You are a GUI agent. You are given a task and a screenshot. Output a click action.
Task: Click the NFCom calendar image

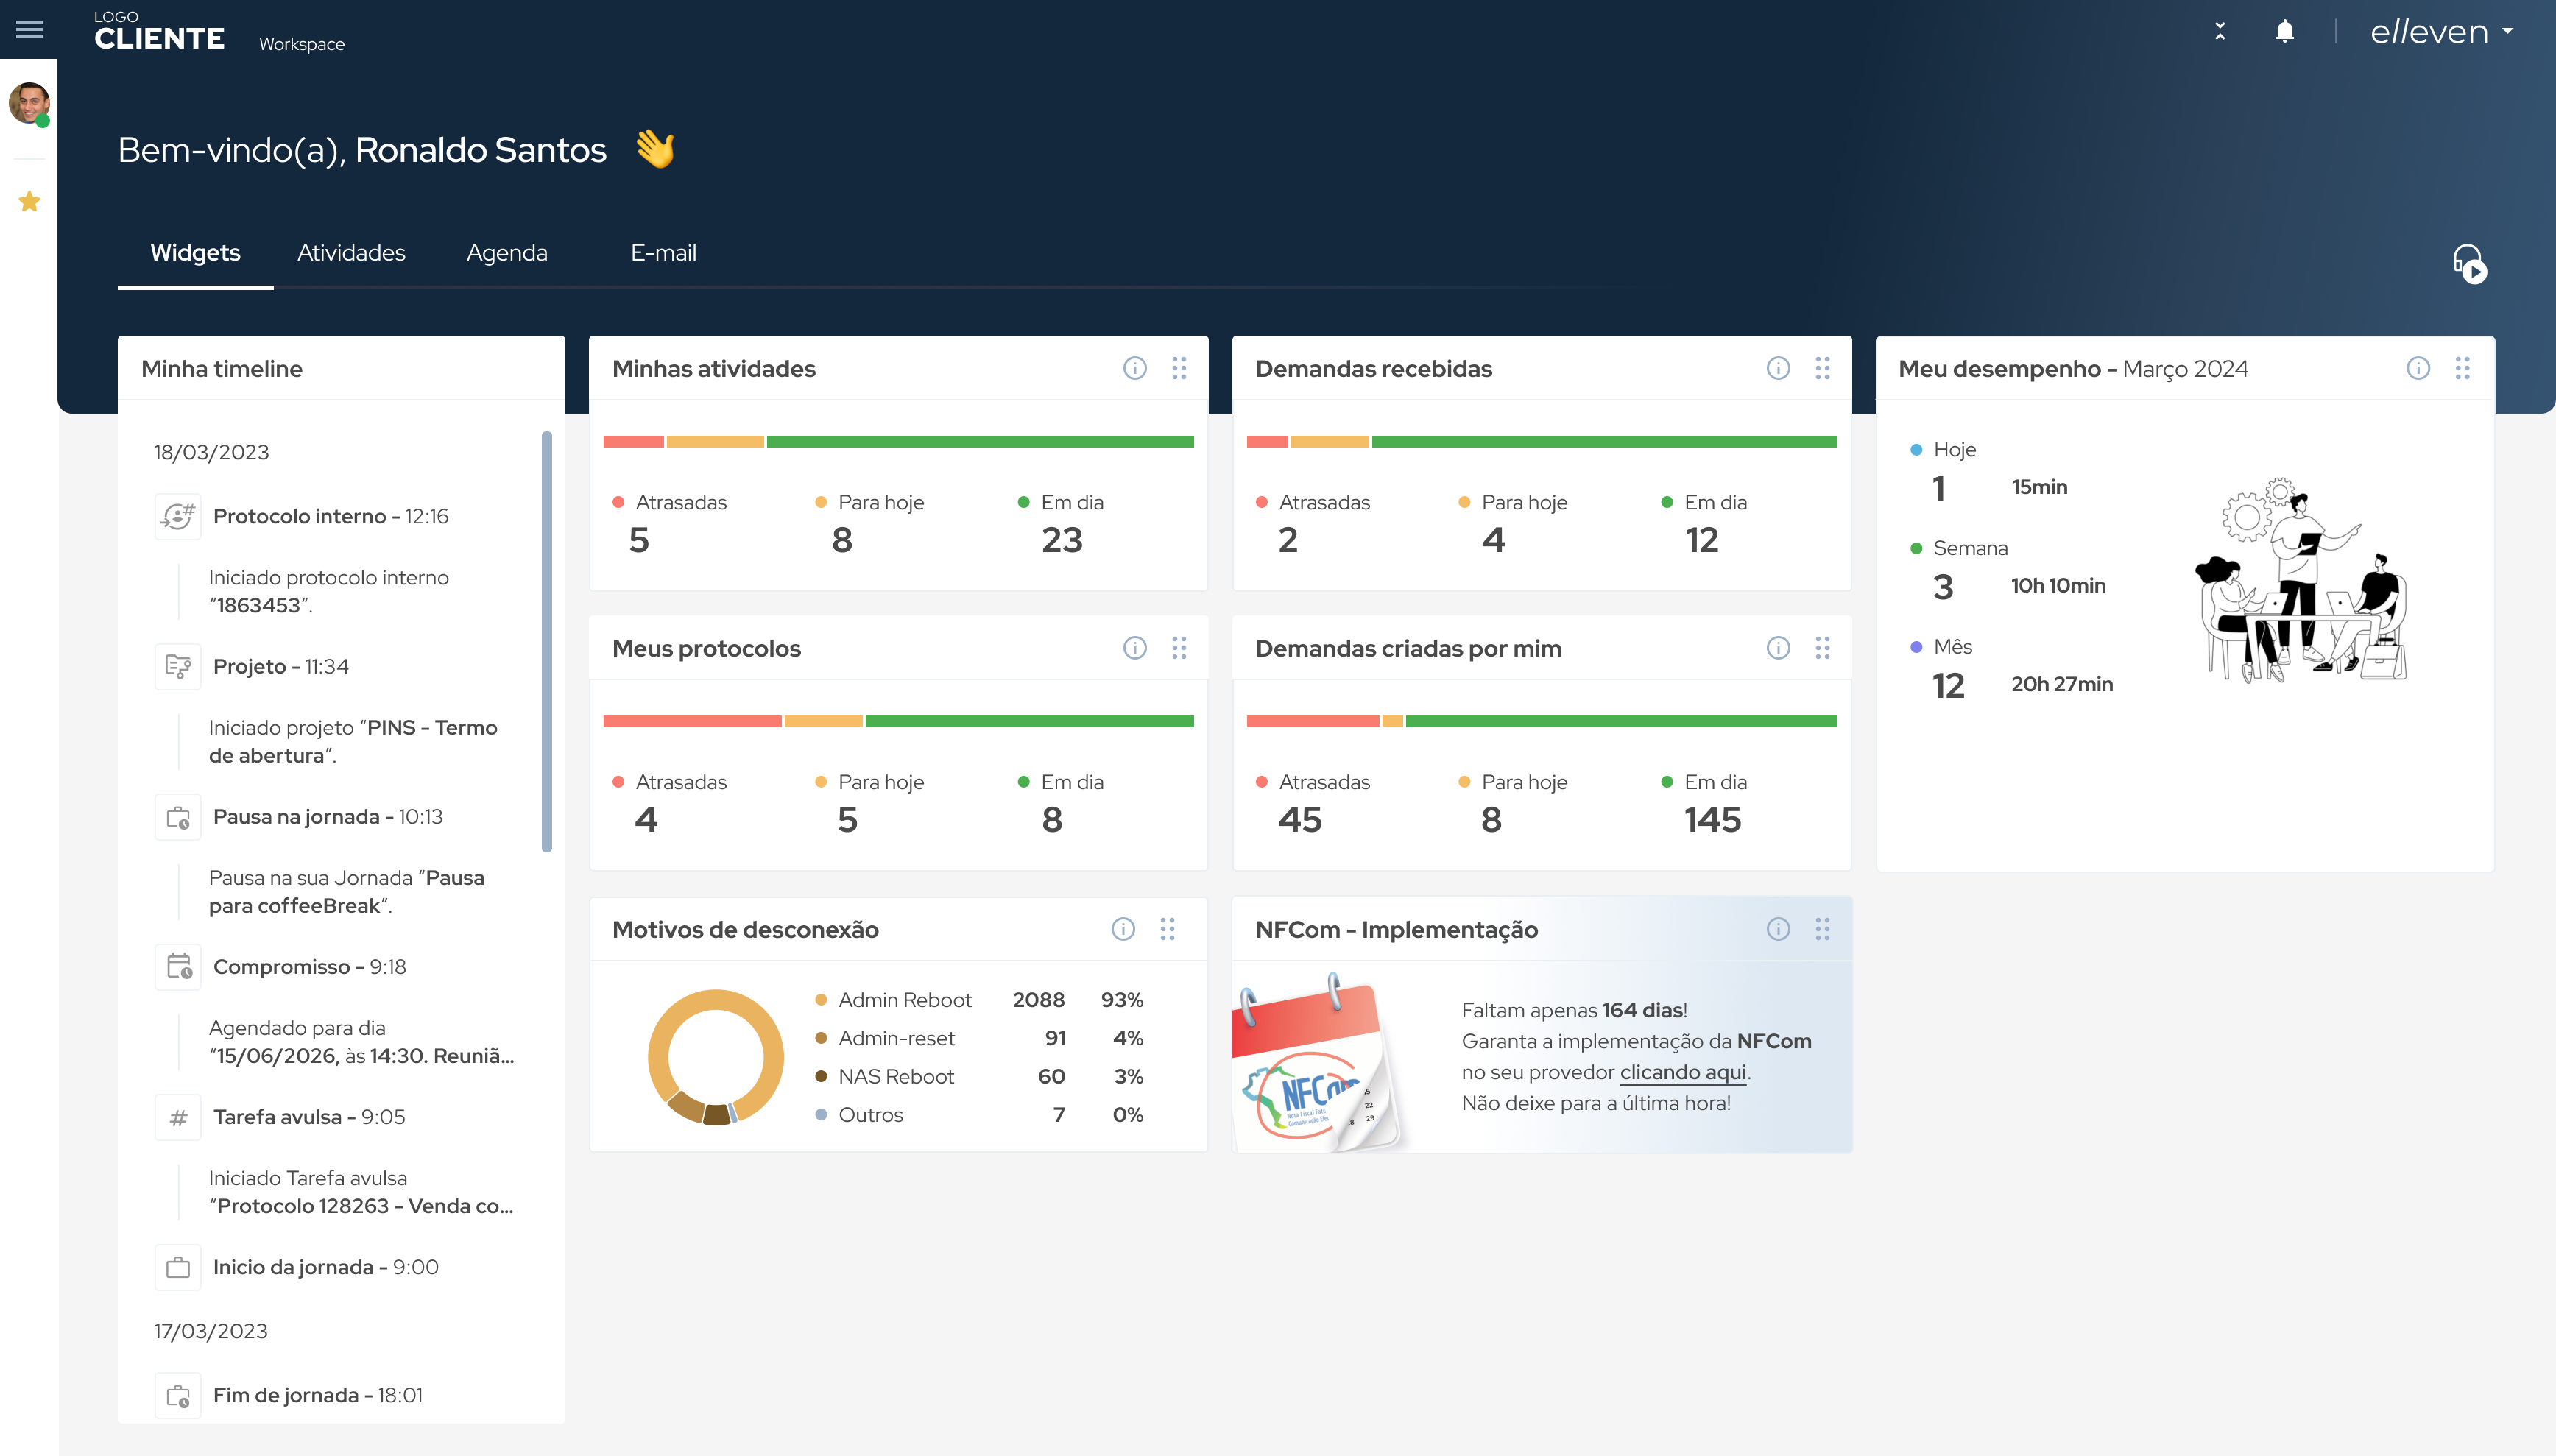1315,1062
